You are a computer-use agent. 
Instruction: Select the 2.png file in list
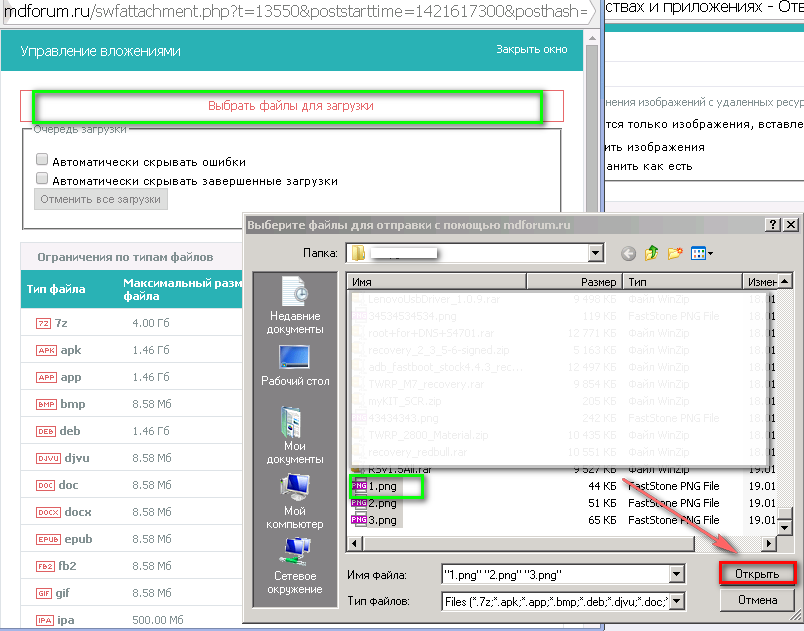click(x=382, y=503)
